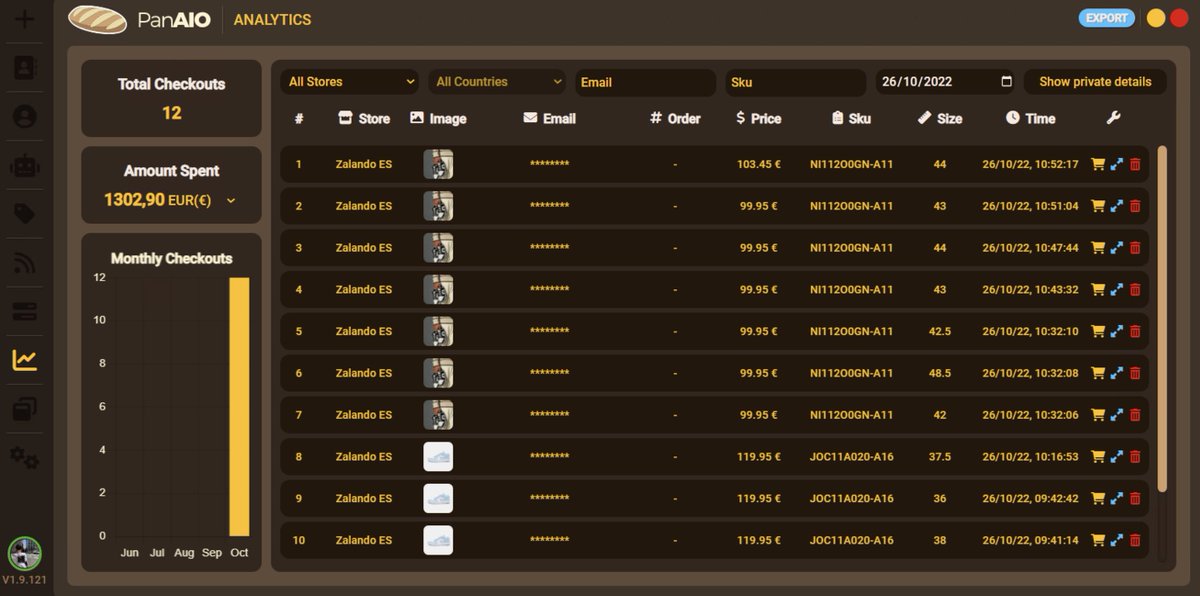Click the PanAIO bread logo
The width and height of the screenshot is (1200, 596).
pos(97,19)
